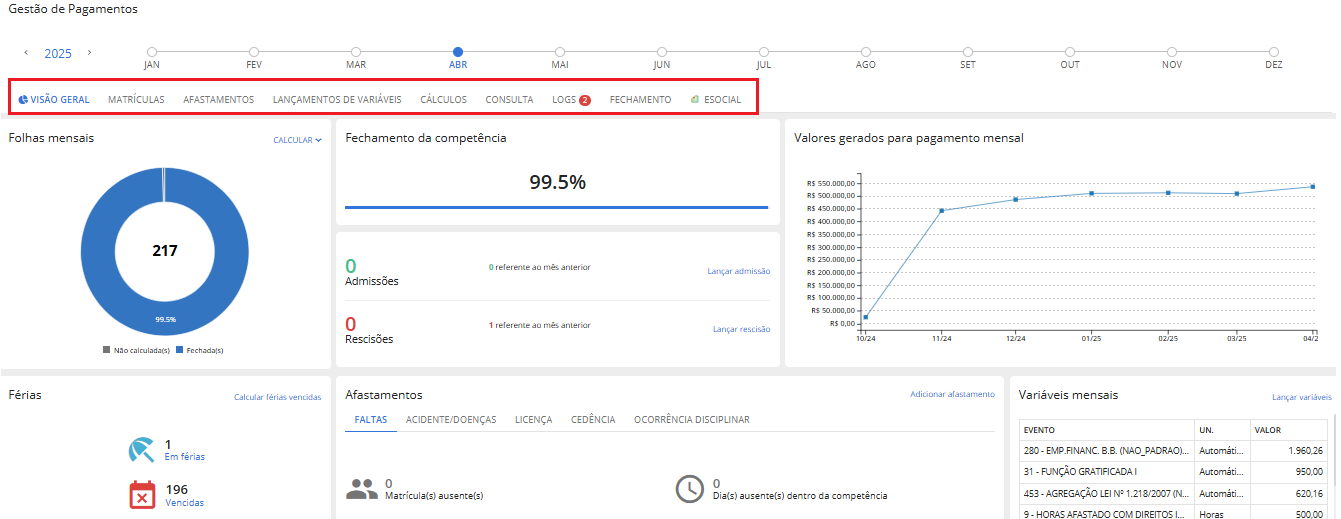Open the eSocial tab
Viewport: 1341px width, 519px height.
pyautogui.click(x=716, y=100)
